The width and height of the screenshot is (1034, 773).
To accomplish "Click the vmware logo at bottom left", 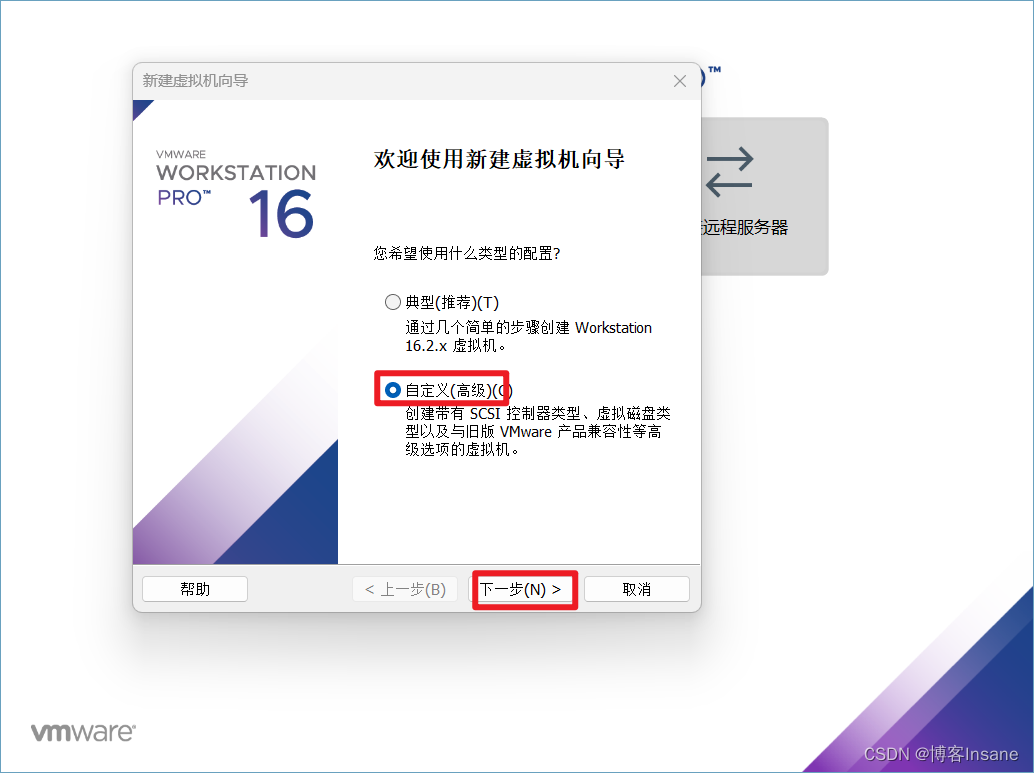I will tap(84, 732).
